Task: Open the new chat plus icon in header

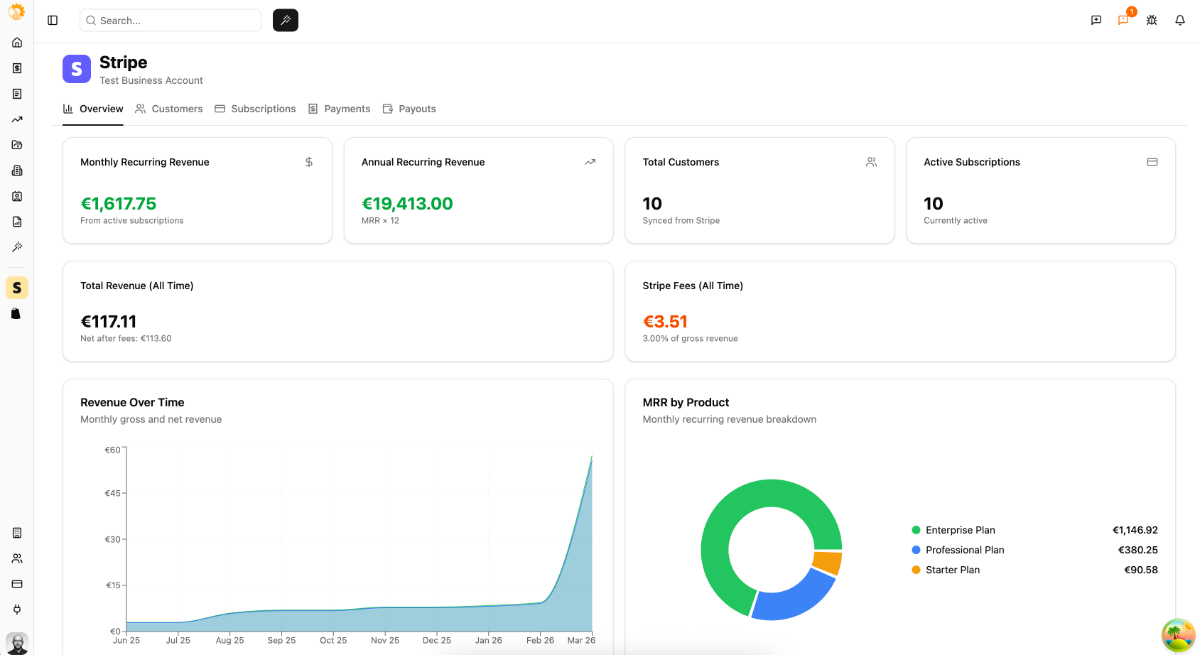Action: click(x=1096, y=20)
